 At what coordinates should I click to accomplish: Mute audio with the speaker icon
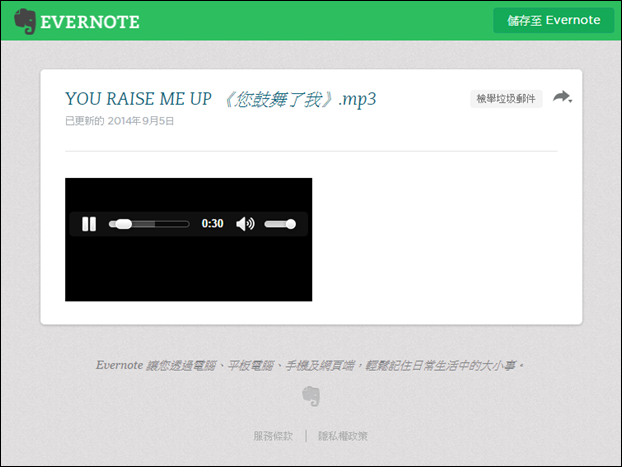245,224
